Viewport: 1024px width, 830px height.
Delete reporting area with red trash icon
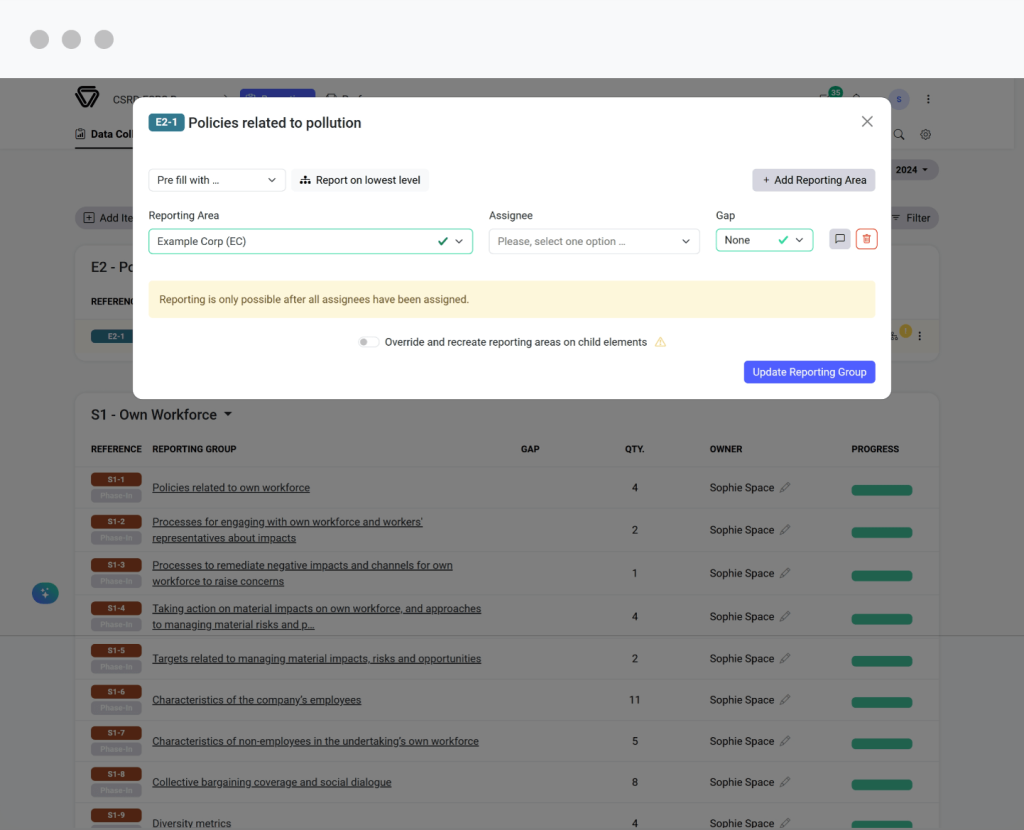point(866,239)
